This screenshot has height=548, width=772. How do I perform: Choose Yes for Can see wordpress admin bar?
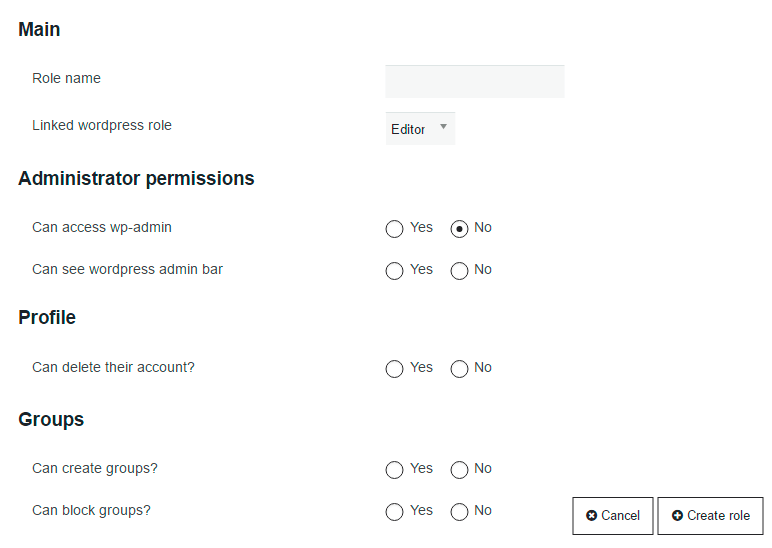(394, 271)
